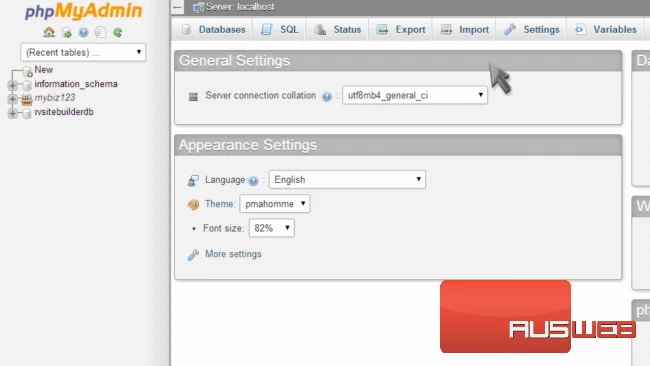Click the sidebar documentation pages icon

pos(100,32)
